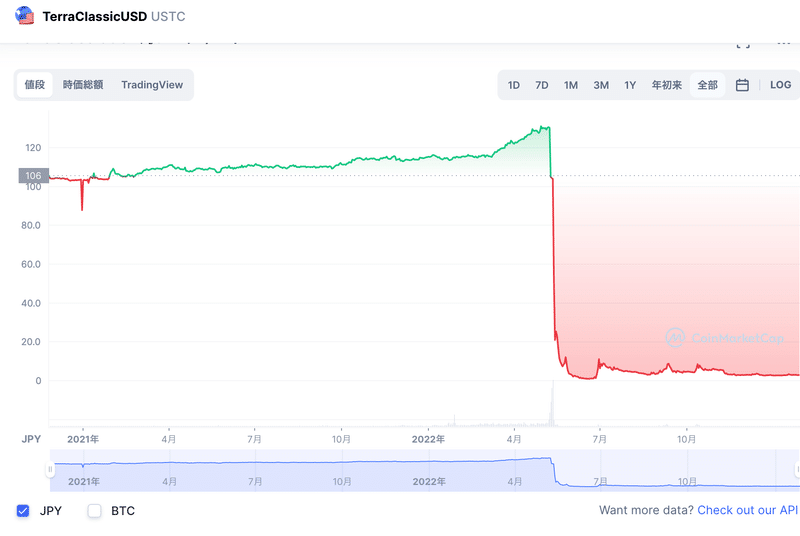This screenshot has height=536, width=800.
Task: Open the Check out our API link
Action: tap(747, 511)
